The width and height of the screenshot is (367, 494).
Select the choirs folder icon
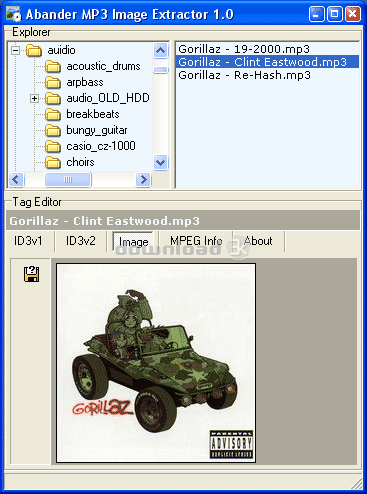pyautogui.click(x=53, y=162)
